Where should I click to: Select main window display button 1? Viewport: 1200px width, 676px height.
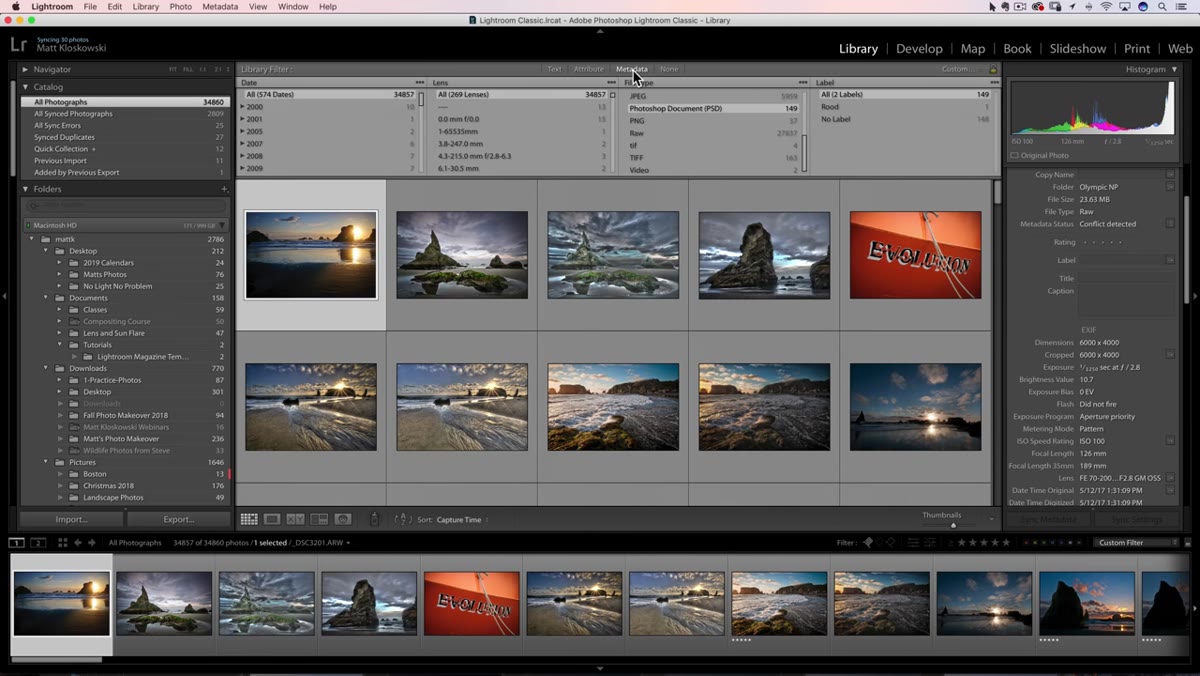coord(17,543)
